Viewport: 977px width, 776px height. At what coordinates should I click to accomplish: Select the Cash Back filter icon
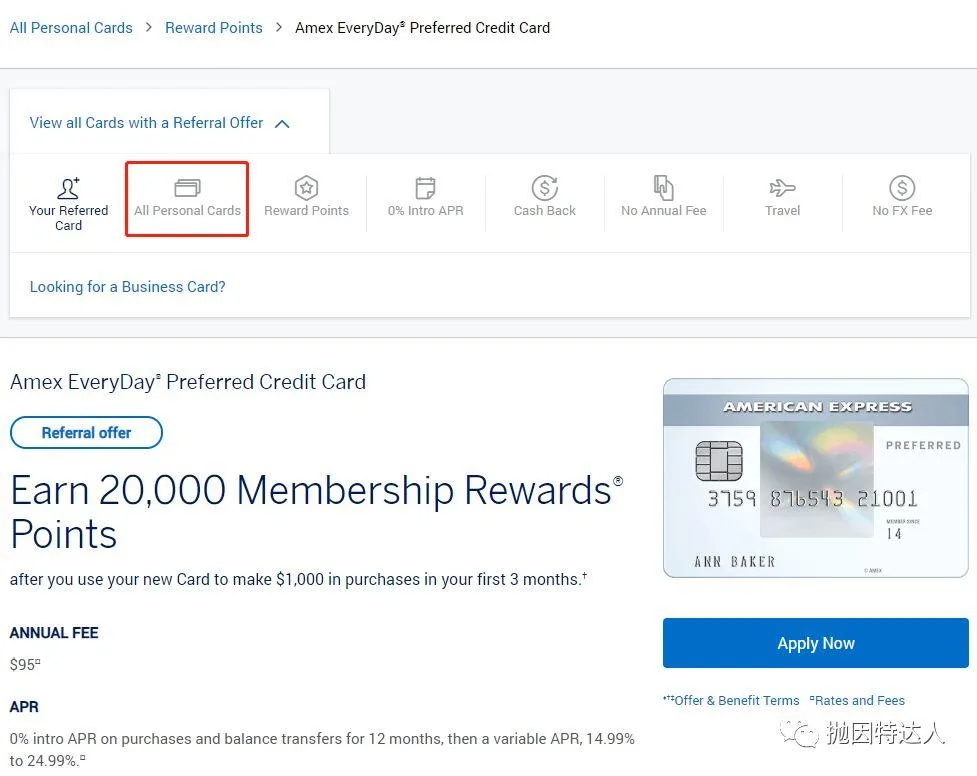544,188
